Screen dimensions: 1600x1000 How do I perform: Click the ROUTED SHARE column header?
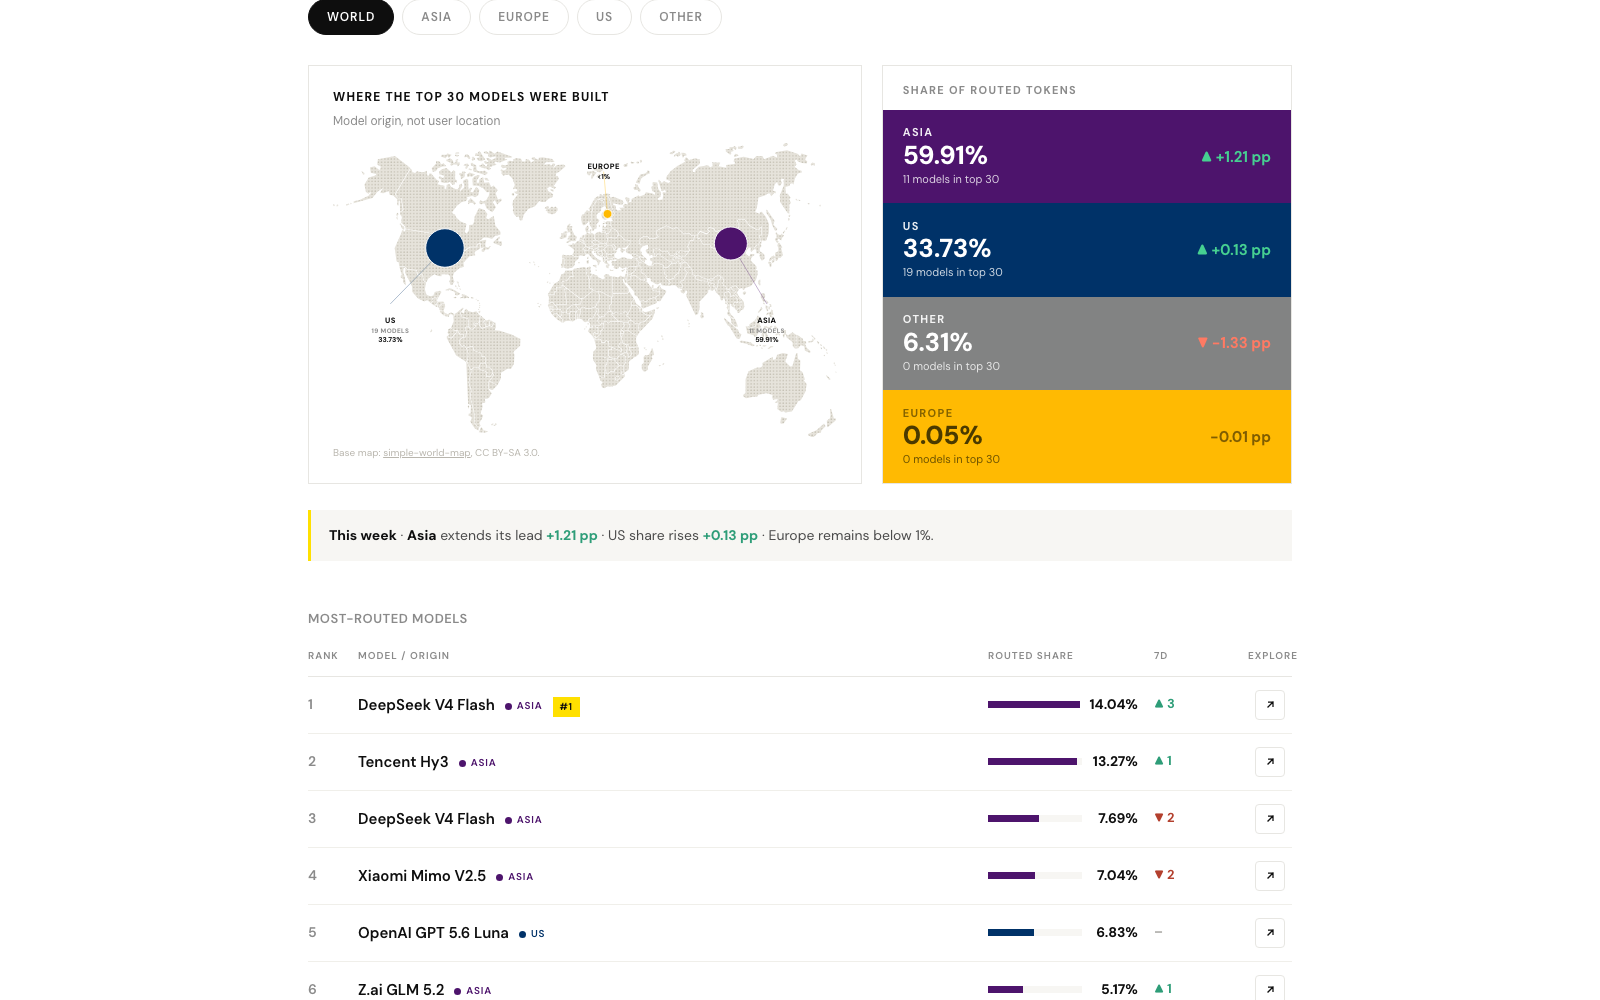[1030, 656]
